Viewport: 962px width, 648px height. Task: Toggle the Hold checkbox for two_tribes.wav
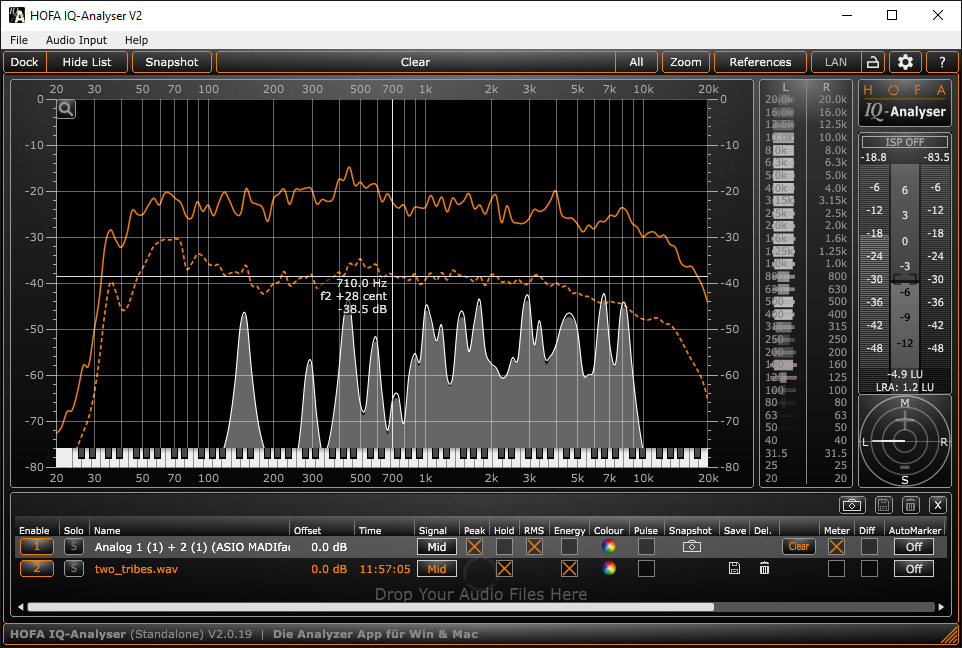click(x=504, y=569)
